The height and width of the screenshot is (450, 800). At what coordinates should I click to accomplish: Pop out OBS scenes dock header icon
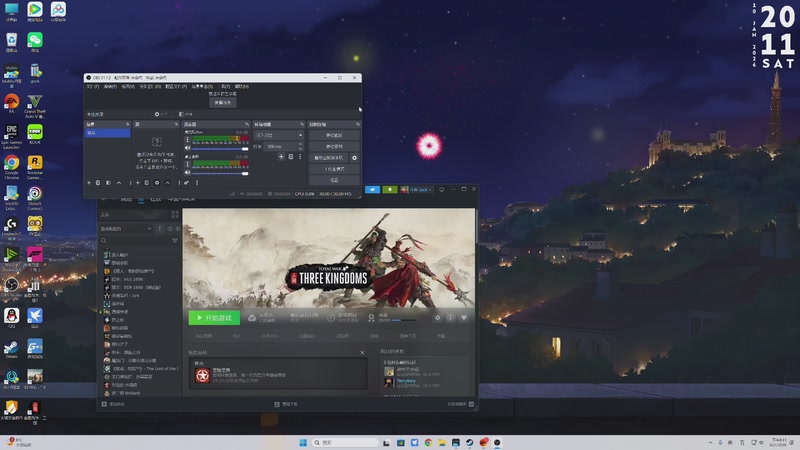point(128,124)
